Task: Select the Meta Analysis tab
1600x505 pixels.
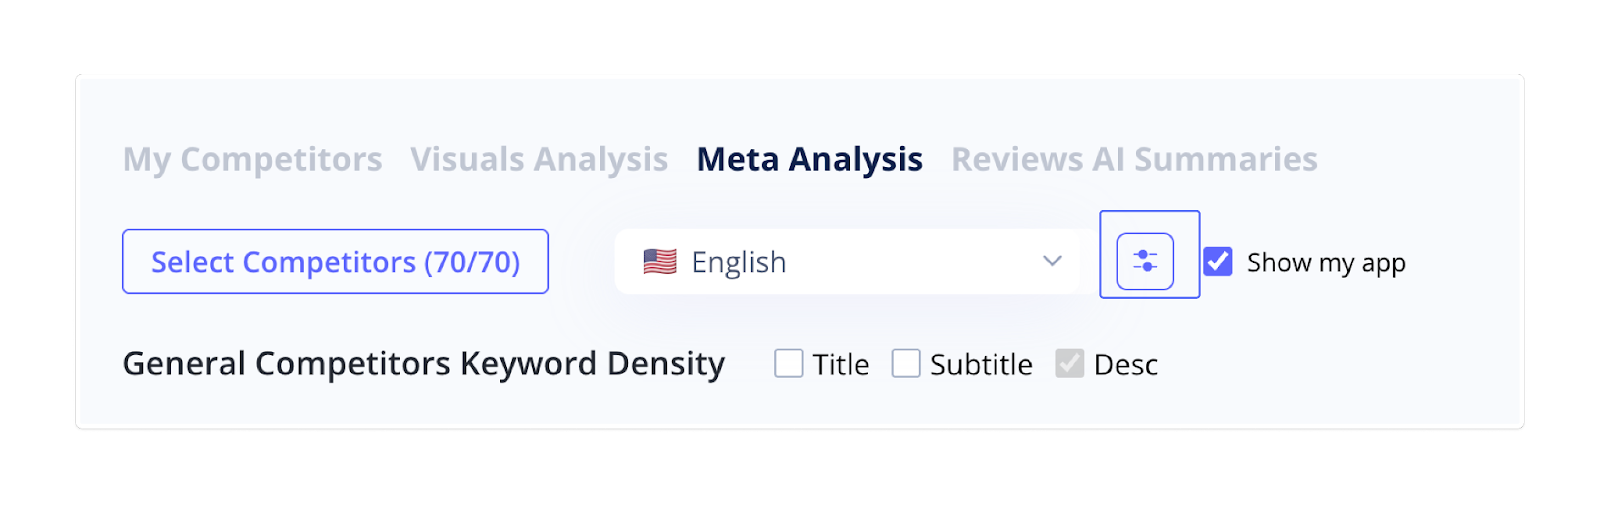Action: (x=809, y=159)
